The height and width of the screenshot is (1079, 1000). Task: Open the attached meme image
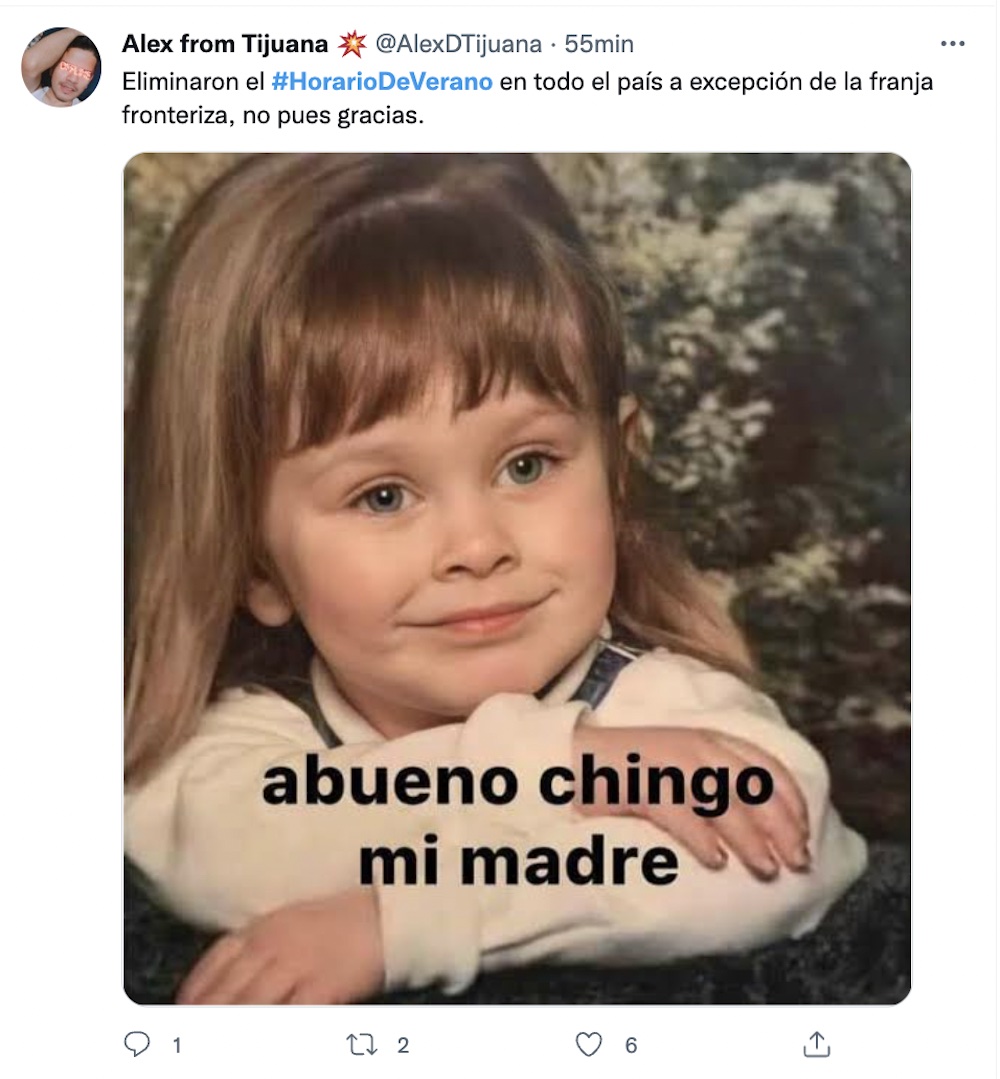(517, 579)
